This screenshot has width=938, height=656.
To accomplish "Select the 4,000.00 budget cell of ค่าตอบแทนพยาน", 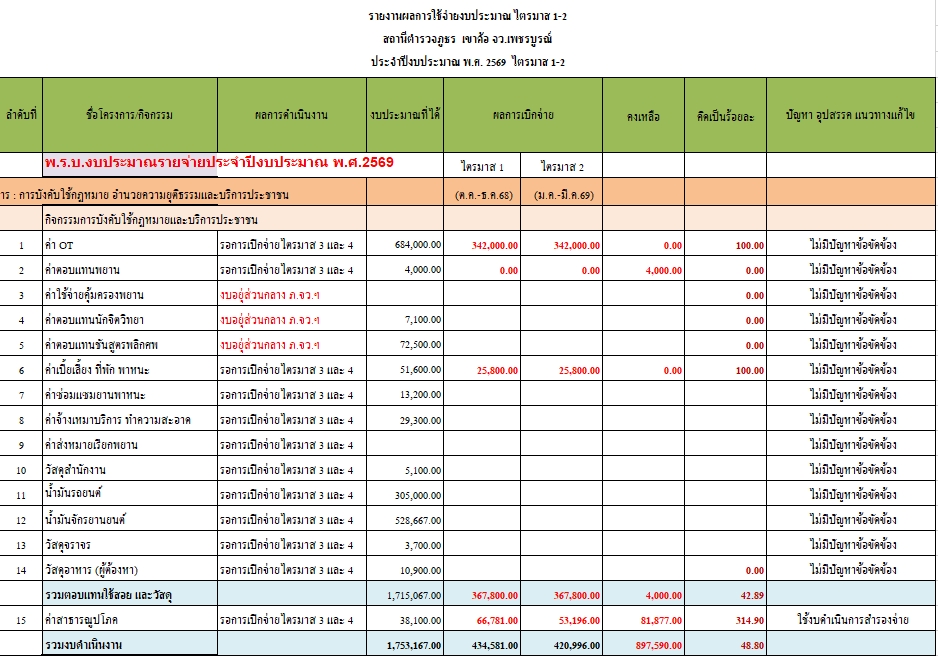I will 405,270.
